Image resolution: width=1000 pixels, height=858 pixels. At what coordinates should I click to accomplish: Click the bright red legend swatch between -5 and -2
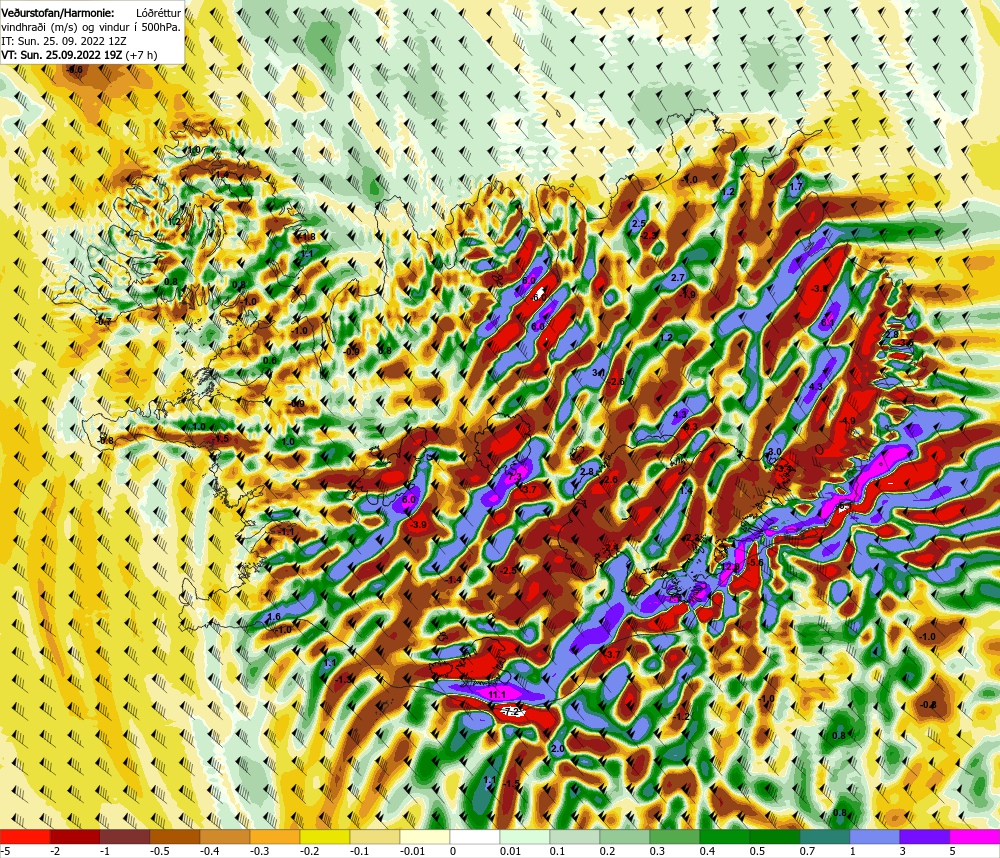[25, 836]
